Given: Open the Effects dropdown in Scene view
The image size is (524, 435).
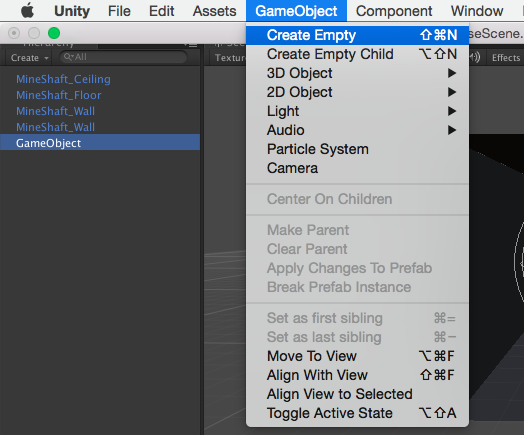Looking at the screenshot, I should click(x=506, y=57).
